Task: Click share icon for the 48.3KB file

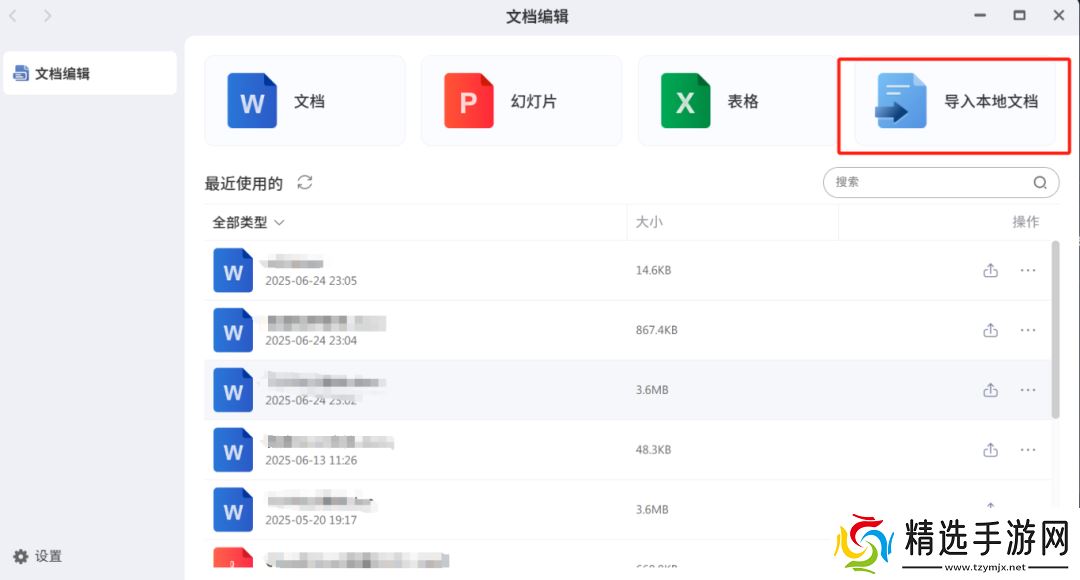Action: click(990, 450)
